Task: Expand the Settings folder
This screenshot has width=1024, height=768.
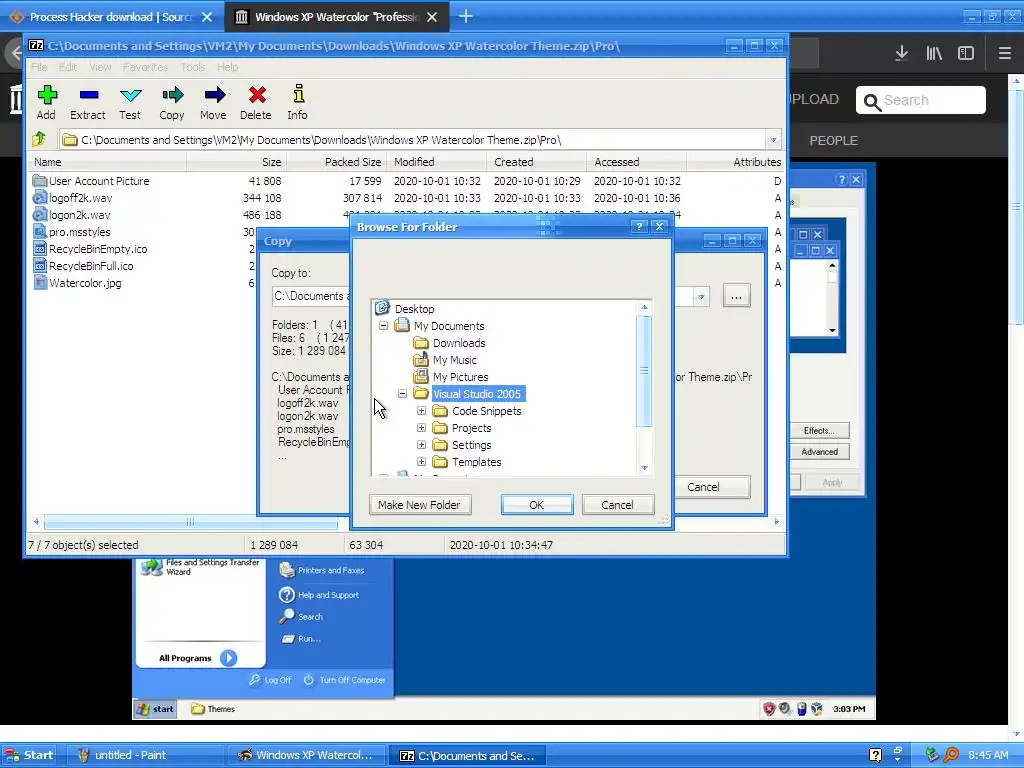Action: (x=421, y=444)
